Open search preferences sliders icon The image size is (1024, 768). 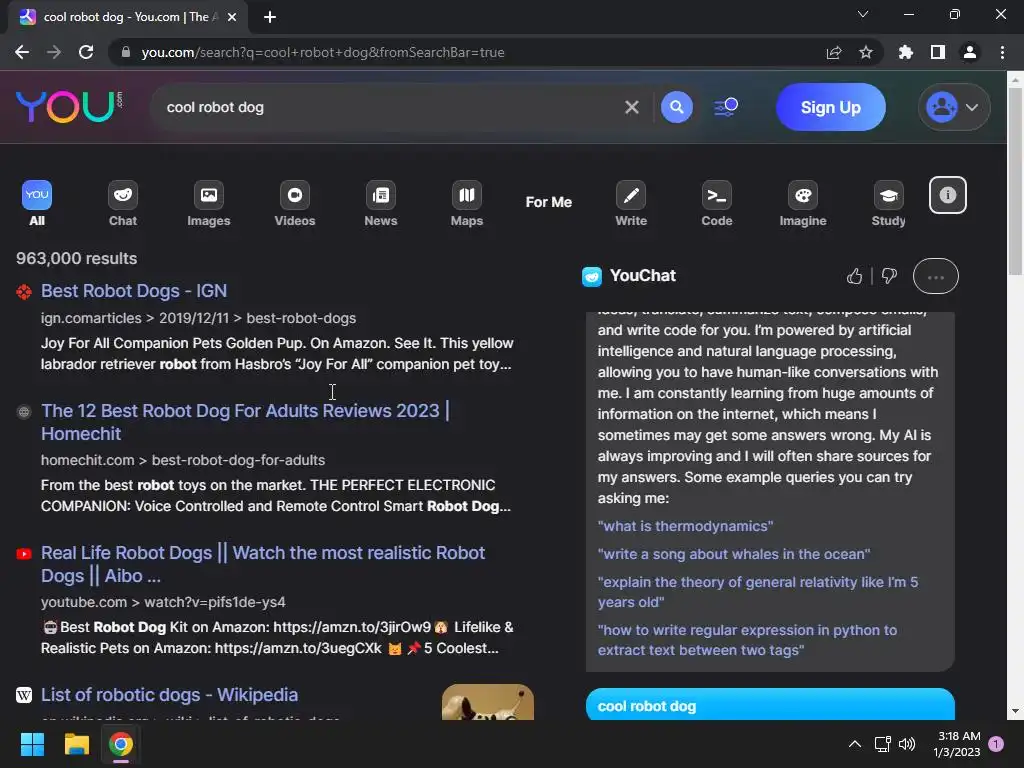[726, 107]
